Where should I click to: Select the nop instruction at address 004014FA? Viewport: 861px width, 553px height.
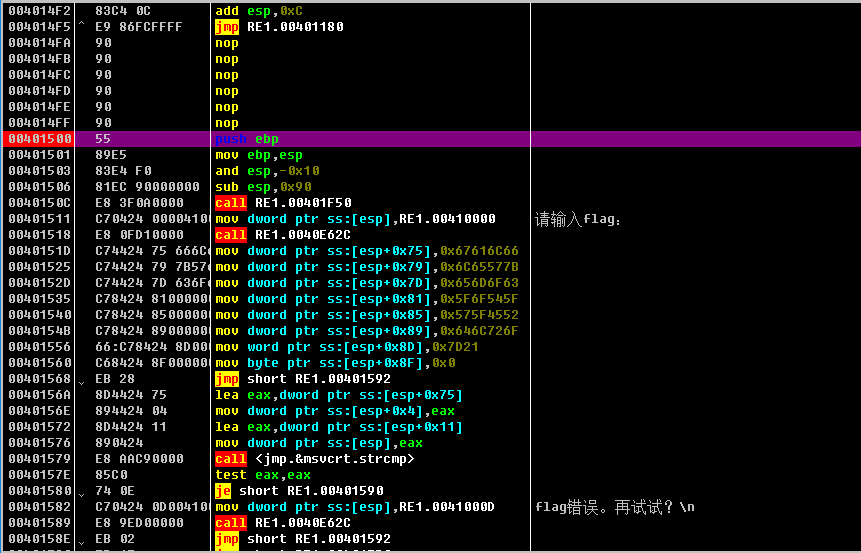[227, 43]
